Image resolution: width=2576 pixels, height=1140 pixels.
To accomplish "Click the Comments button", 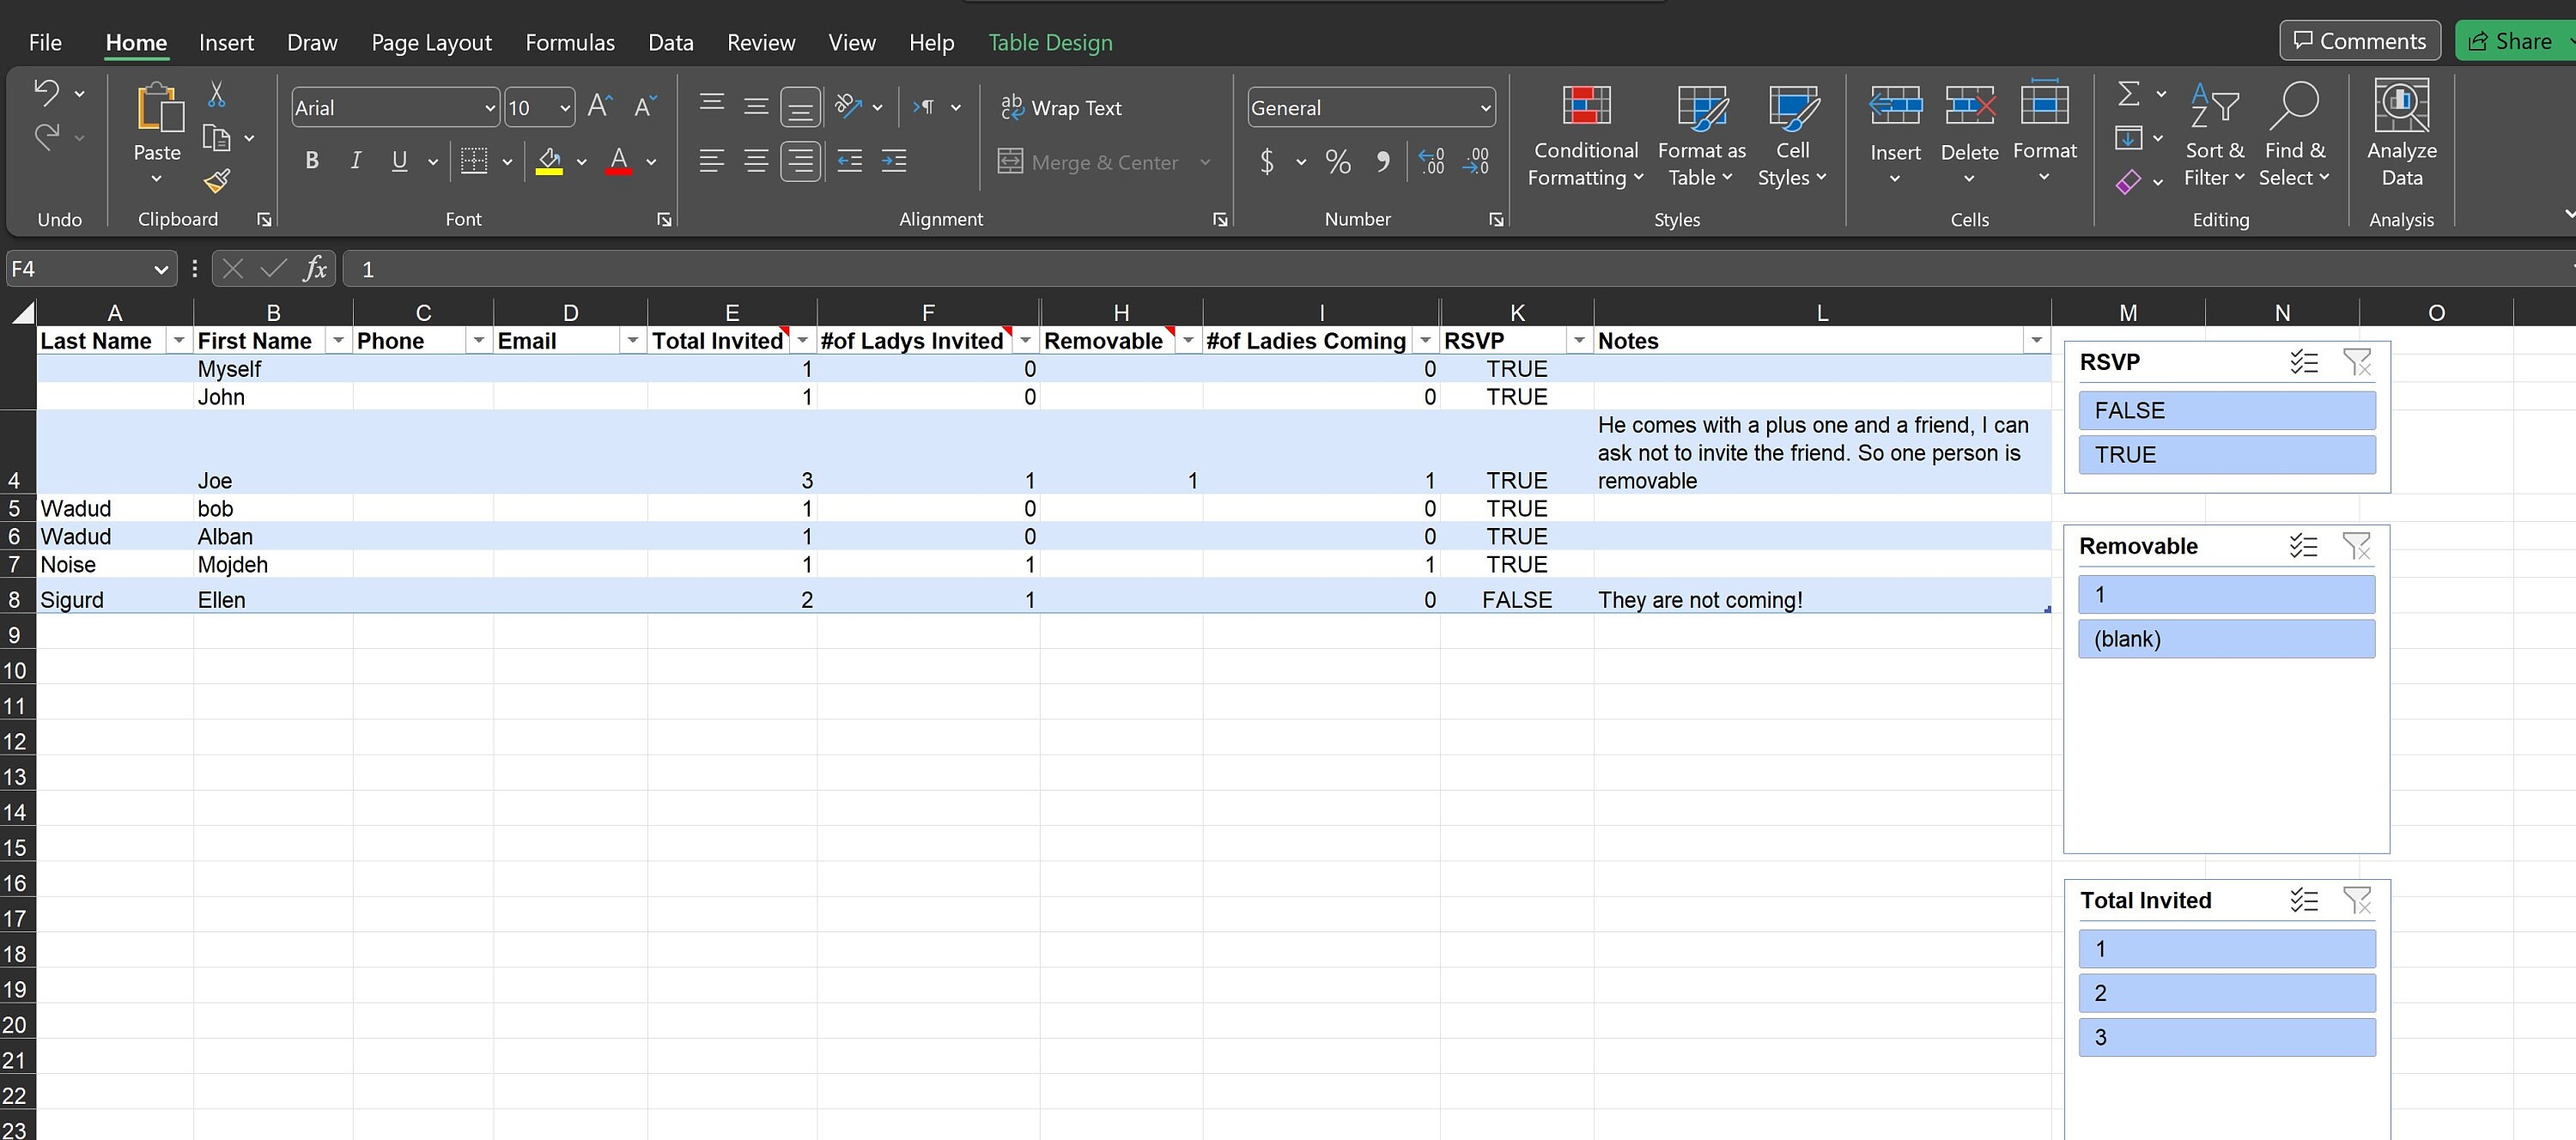I will (2359, 40).
